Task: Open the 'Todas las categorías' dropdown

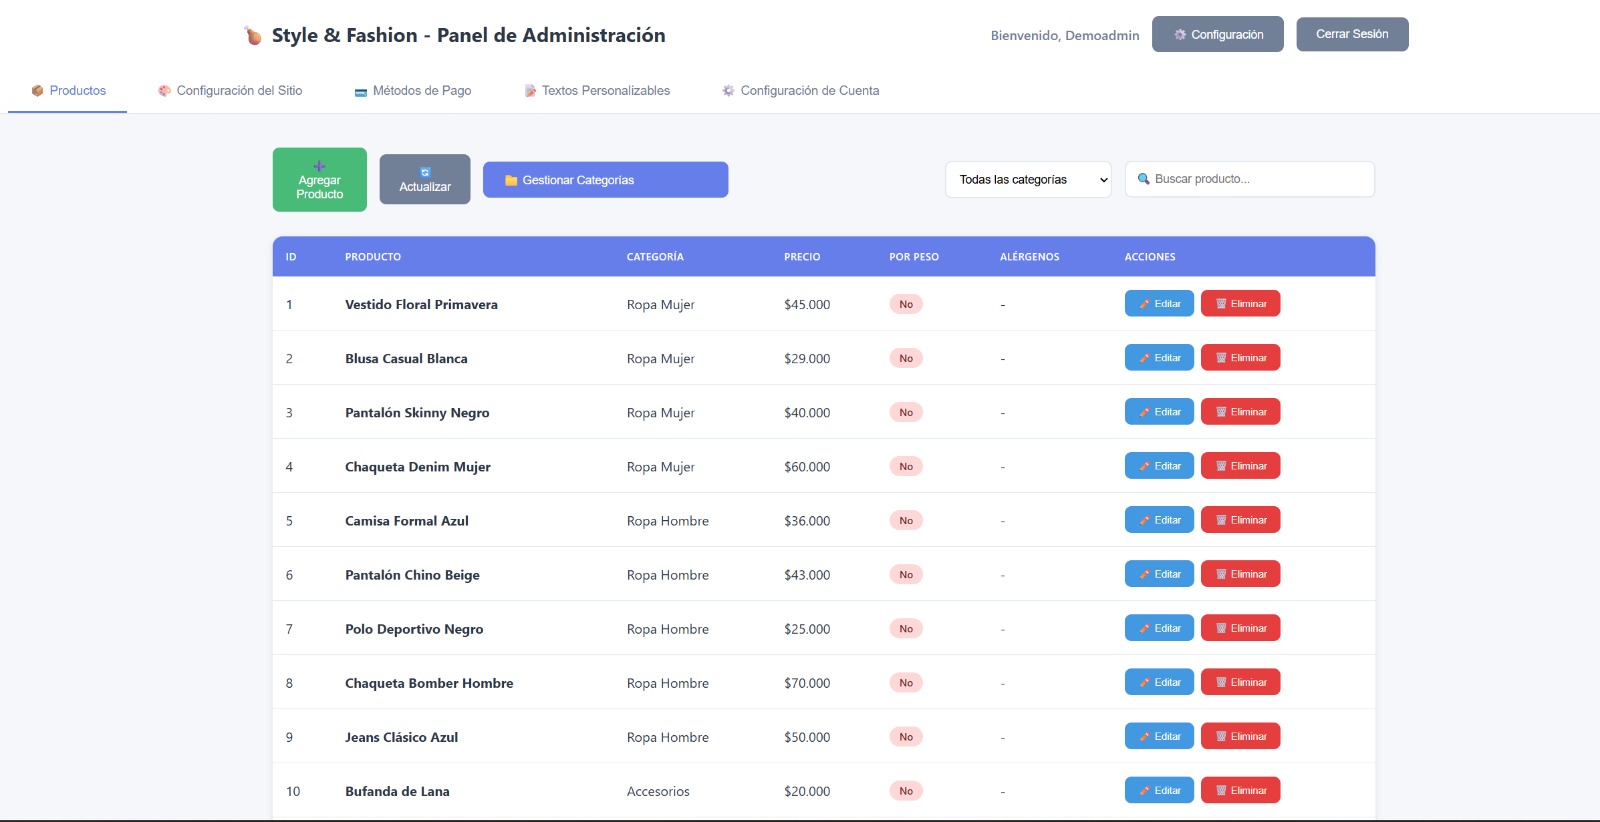Action: tap(1027, 180)
